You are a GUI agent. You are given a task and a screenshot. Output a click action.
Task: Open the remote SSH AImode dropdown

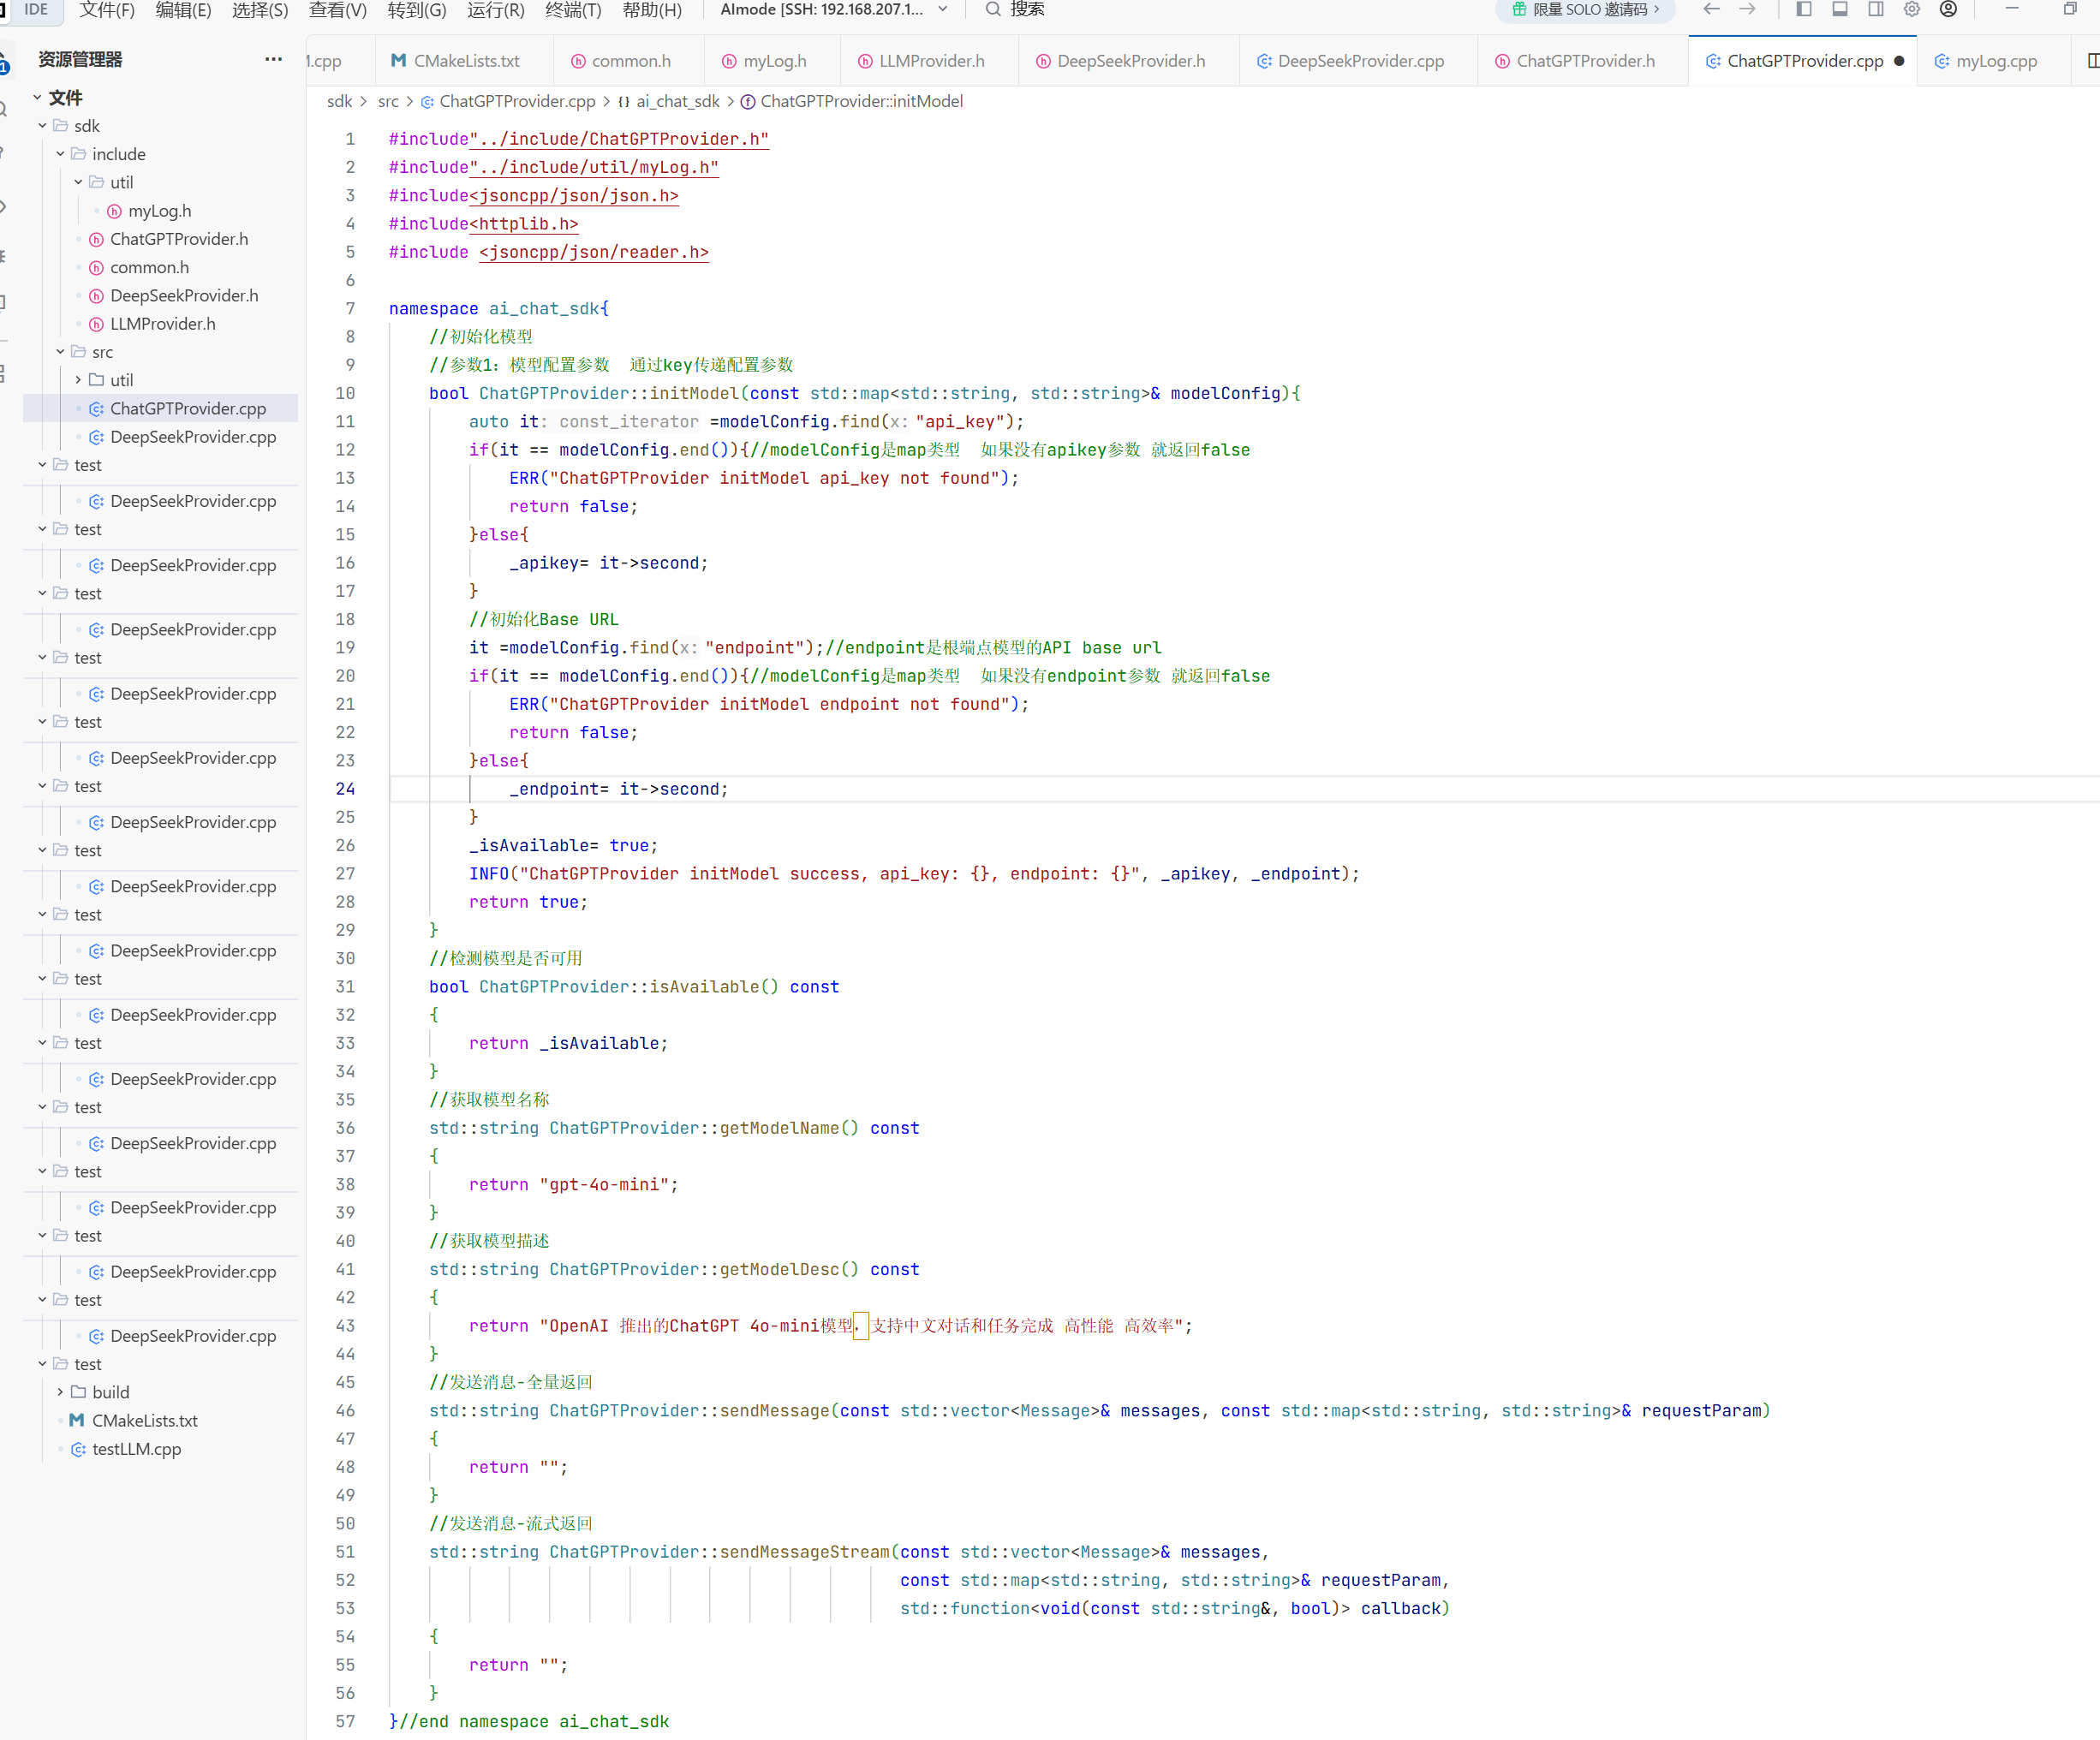tap(834, 9)
